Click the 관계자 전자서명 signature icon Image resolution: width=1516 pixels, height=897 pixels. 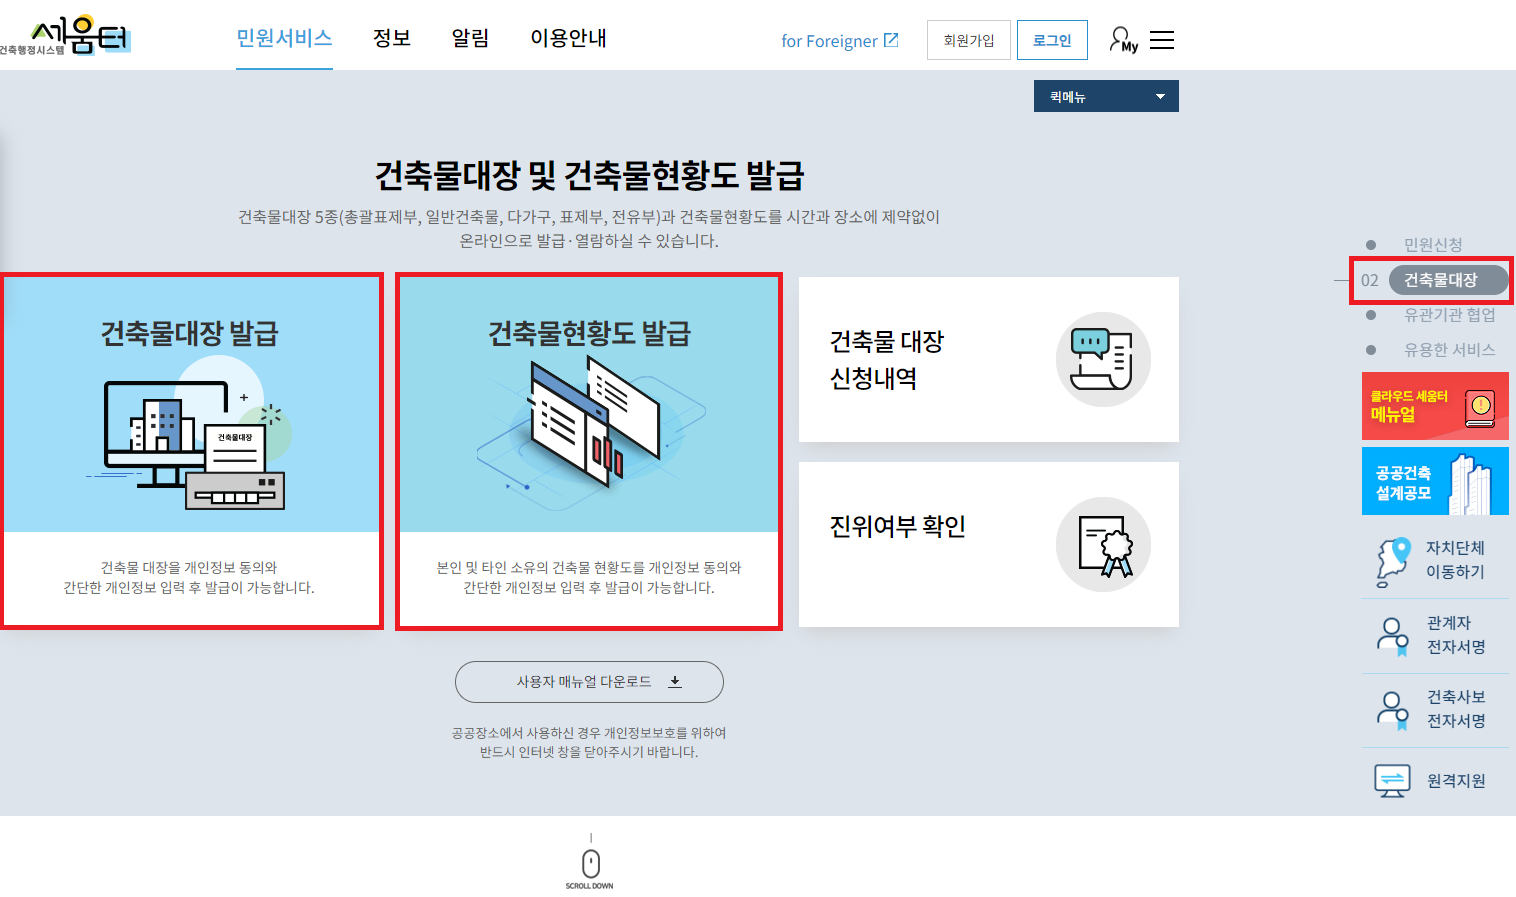point(1393,635)
